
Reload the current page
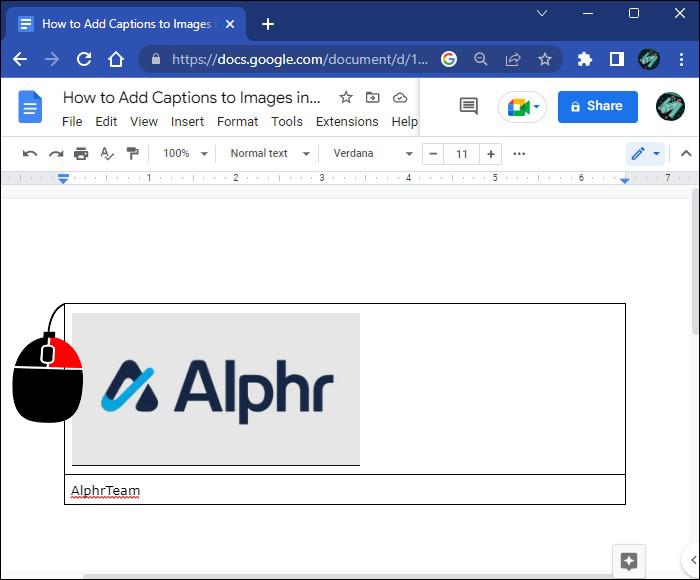click(x=84, y=59)
